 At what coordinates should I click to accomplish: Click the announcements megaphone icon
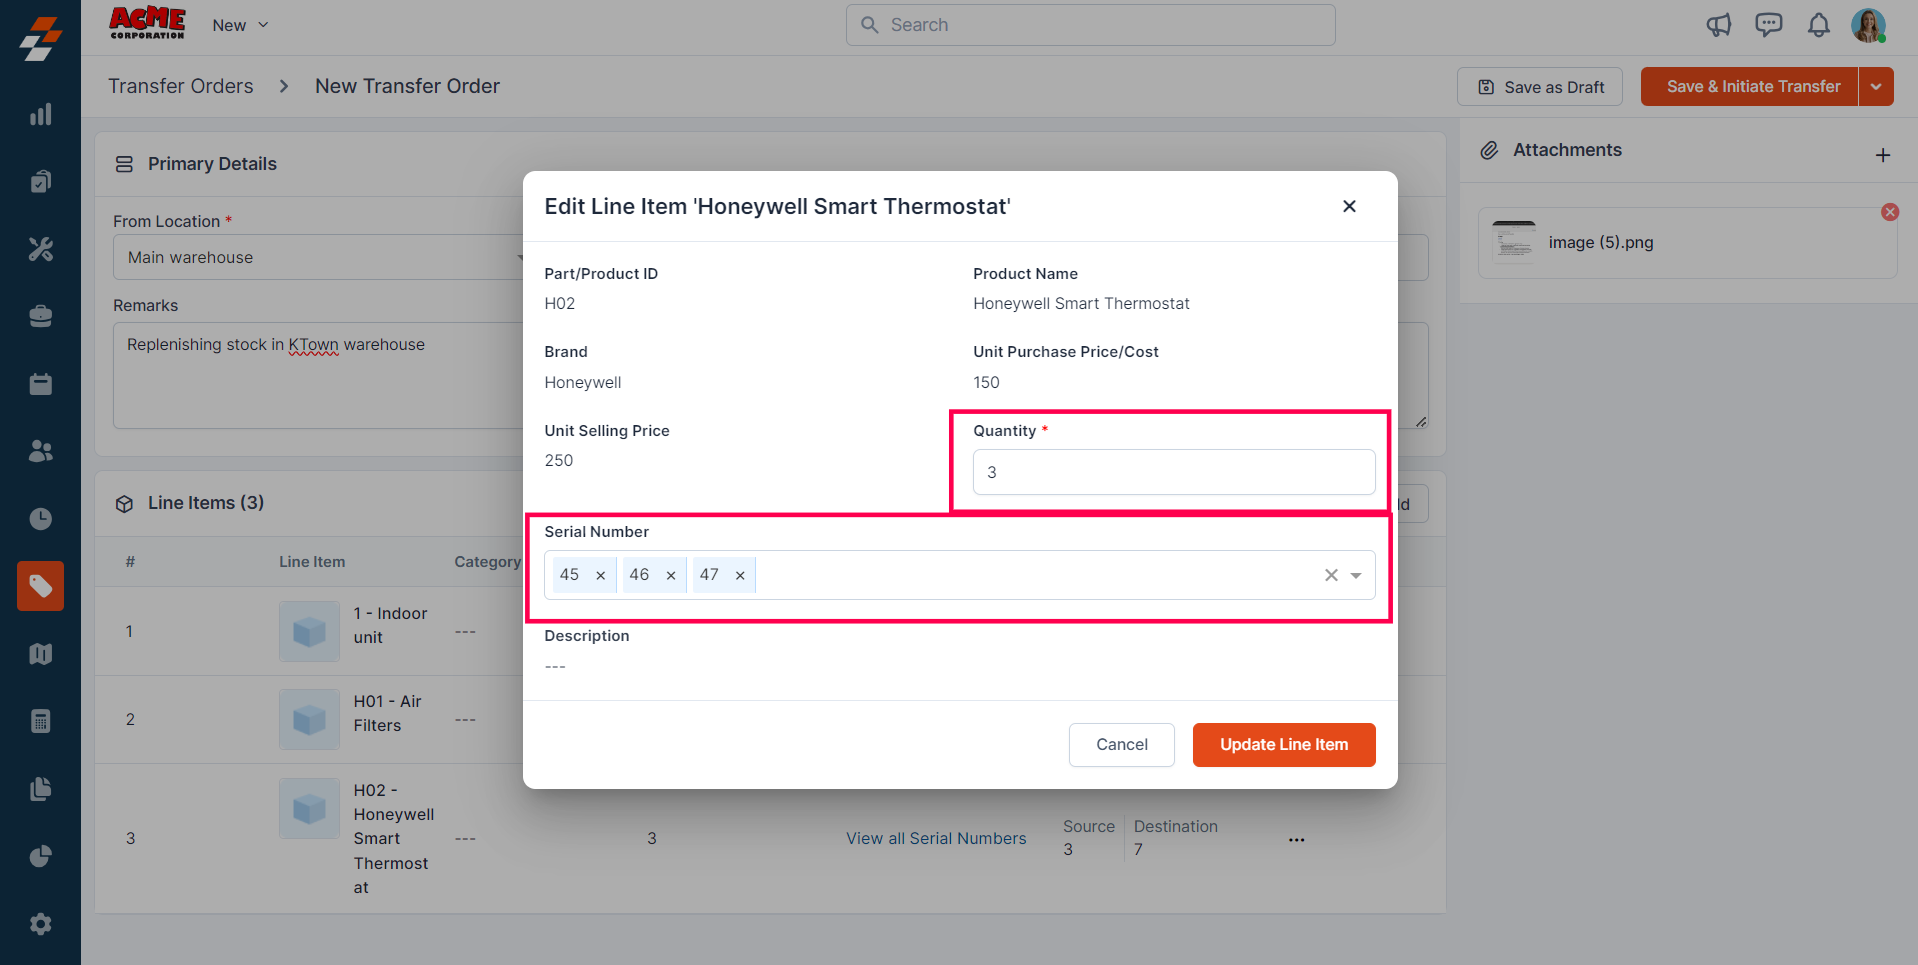(1718, 25)
